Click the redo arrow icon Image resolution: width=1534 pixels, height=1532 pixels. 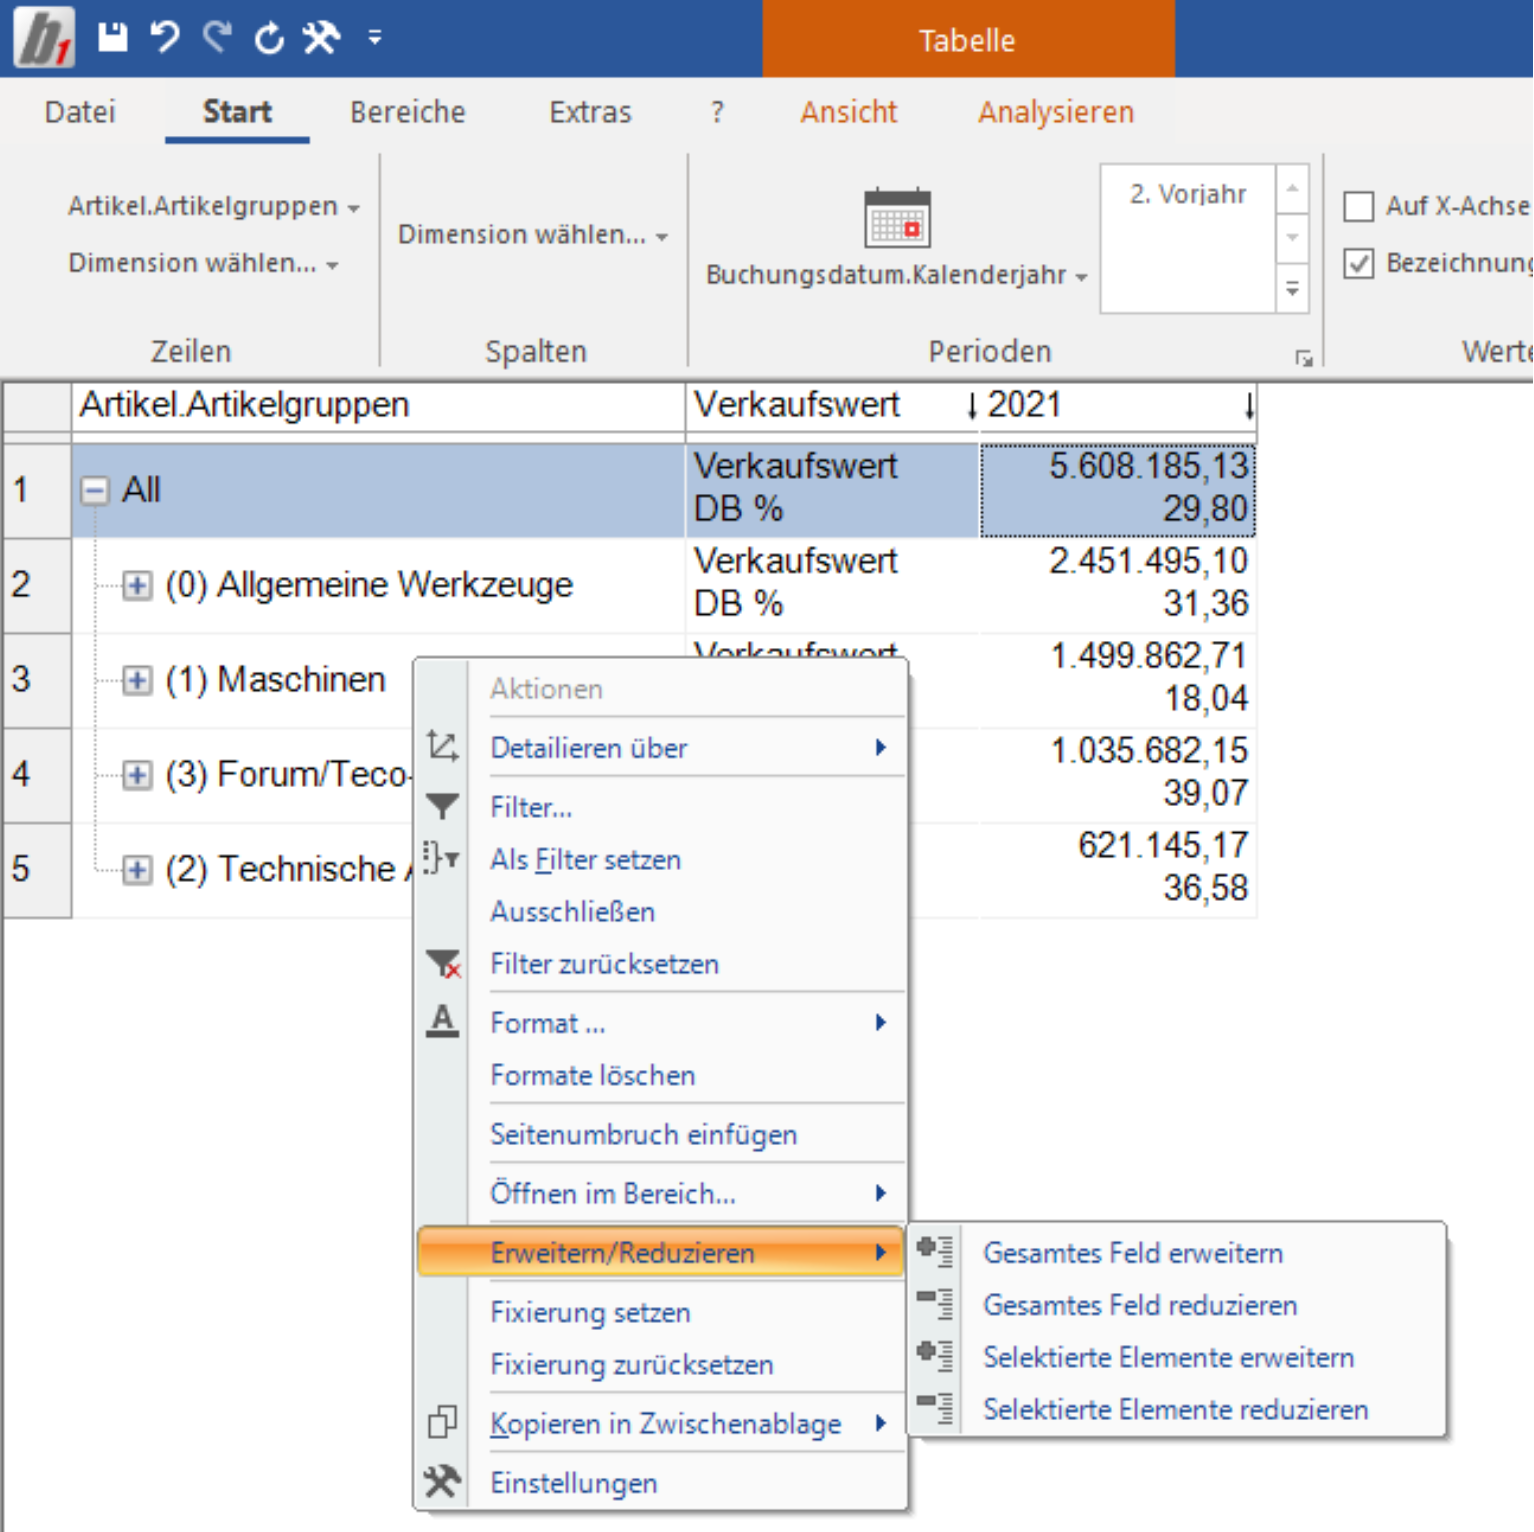tap(217, 37)
